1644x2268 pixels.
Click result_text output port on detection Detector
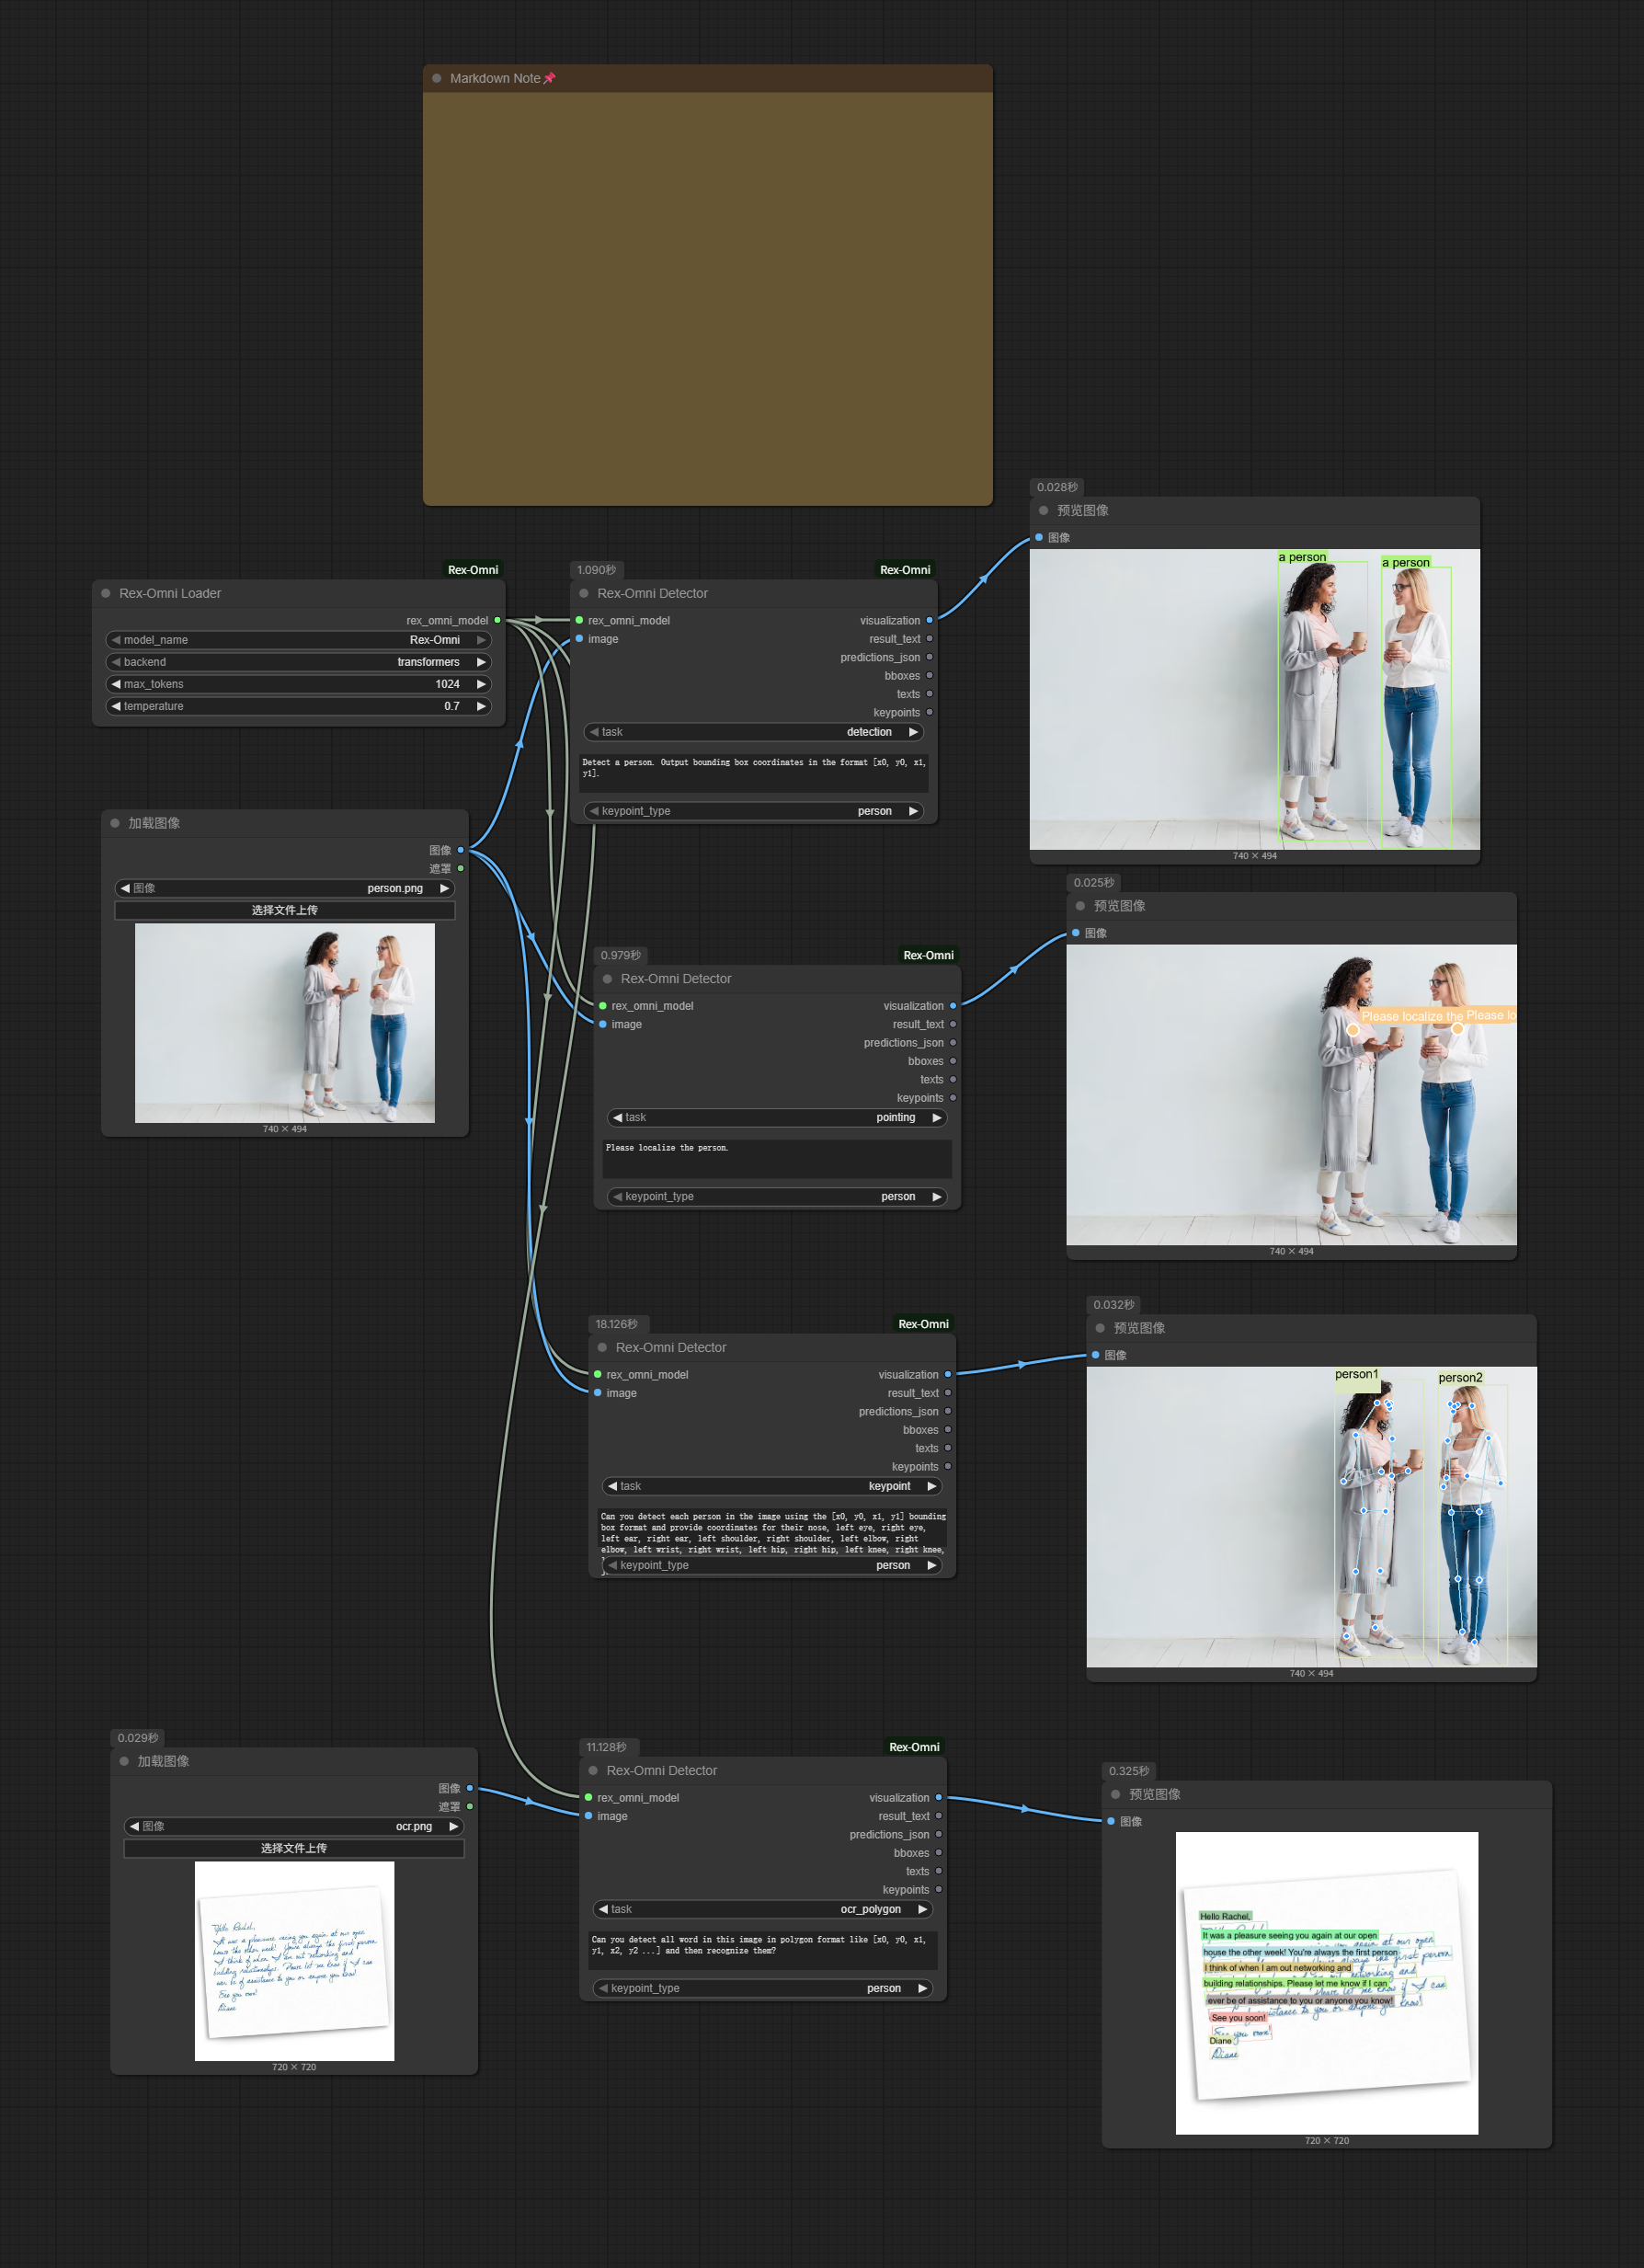click(929, 638)
